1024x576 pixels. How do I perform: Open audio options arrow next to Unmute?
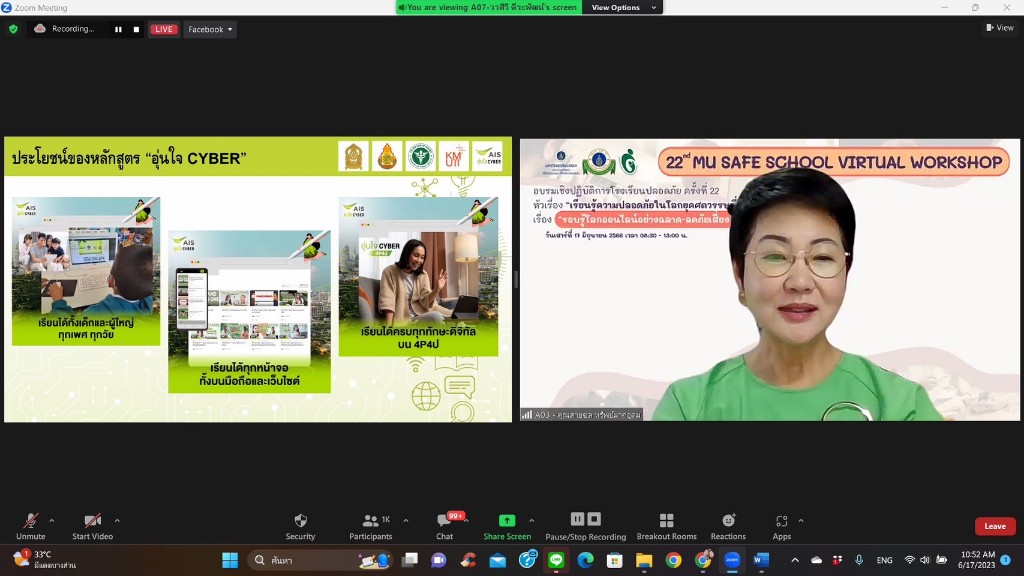tap(52, 520)
